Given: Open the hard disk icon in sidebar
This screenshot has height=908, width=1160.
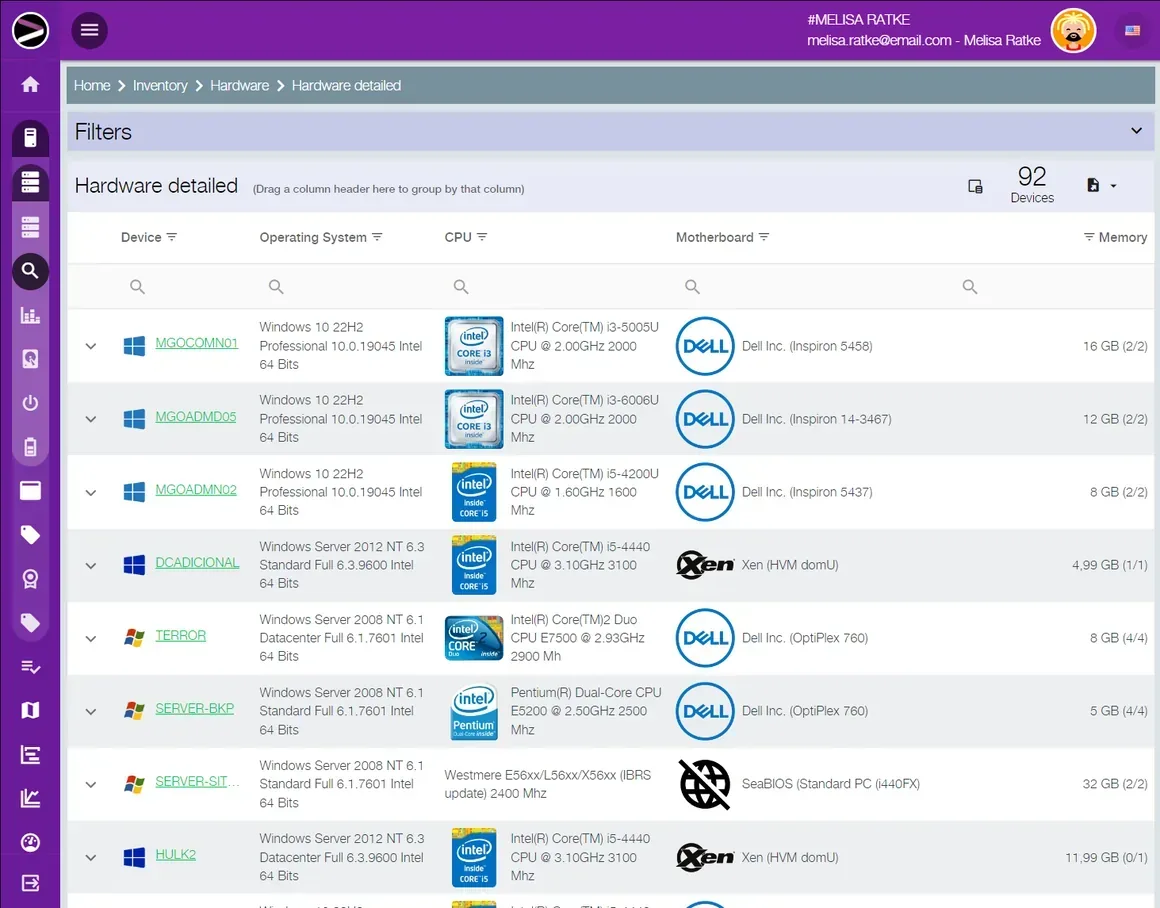Looking at the screenshot, I should coord(30,359).
